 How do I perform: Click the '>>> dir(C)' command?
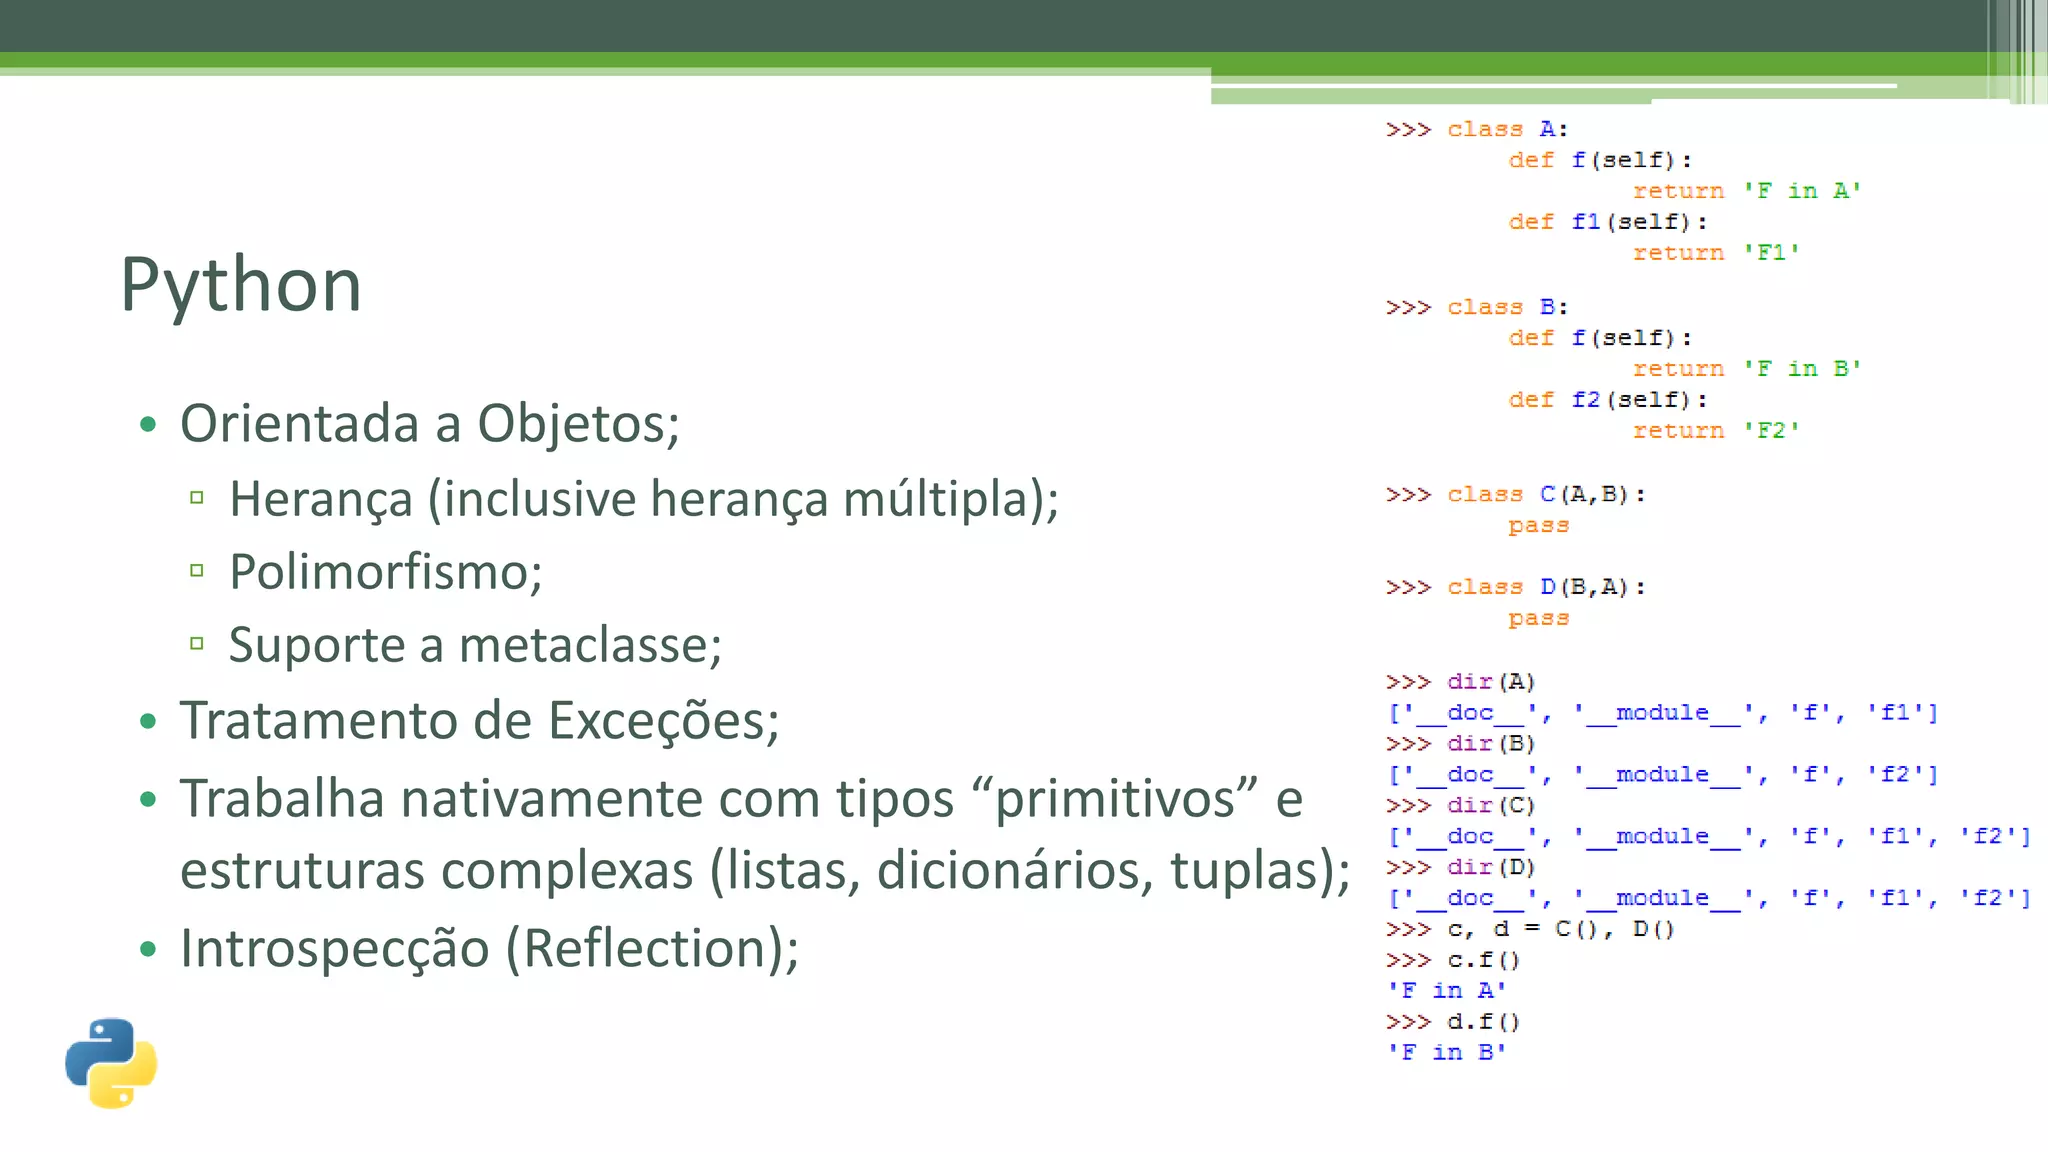(1461, 806)
